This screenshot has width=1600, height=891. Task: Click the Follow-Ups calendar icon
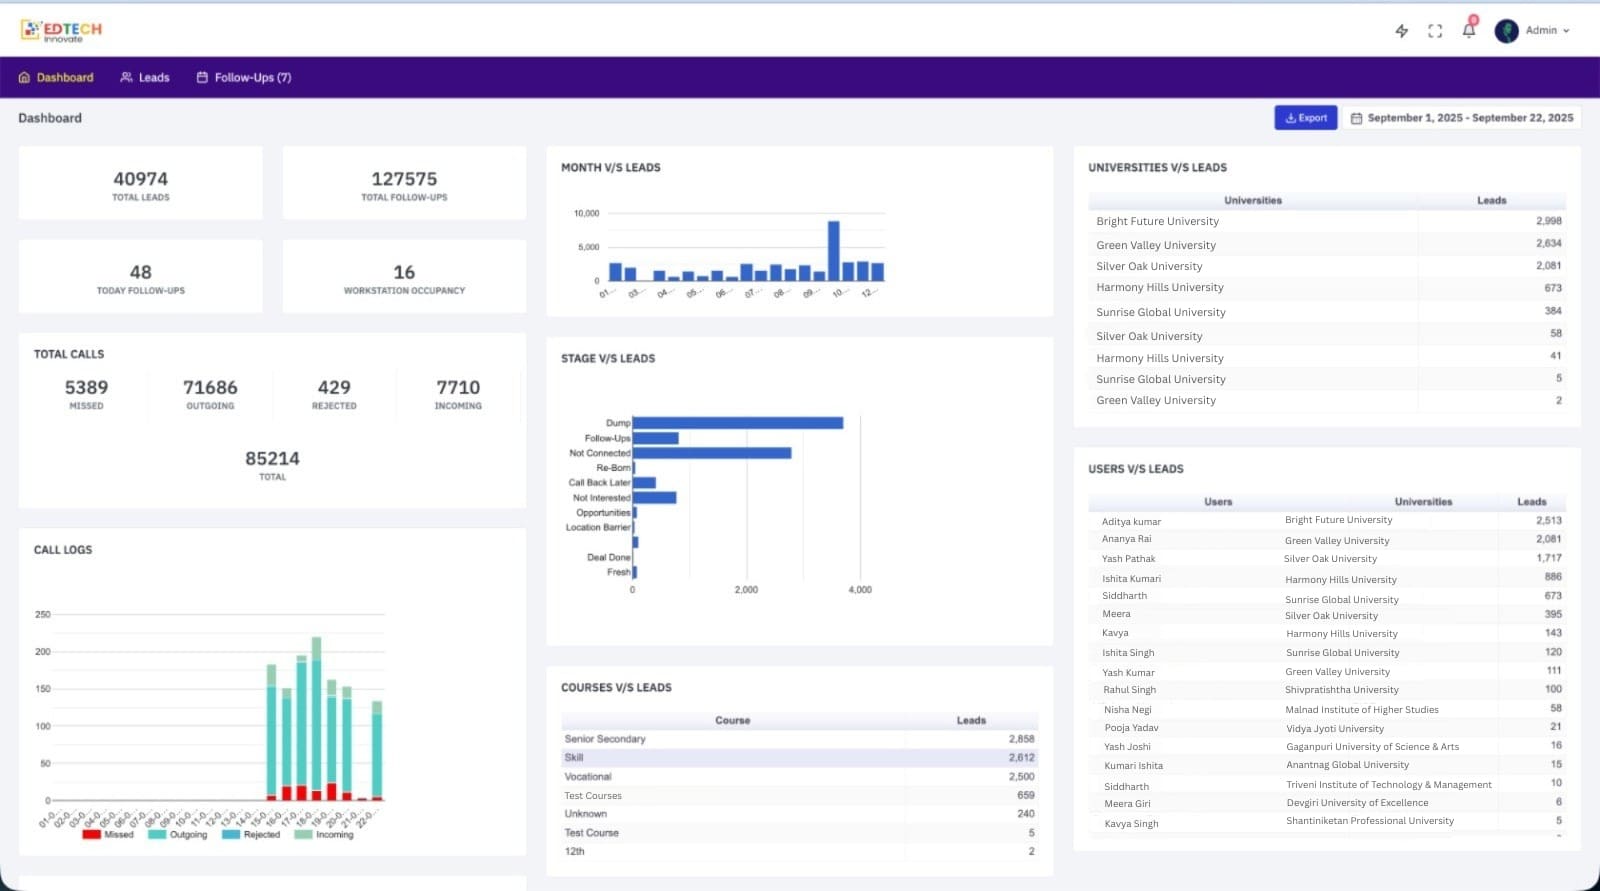202,78
